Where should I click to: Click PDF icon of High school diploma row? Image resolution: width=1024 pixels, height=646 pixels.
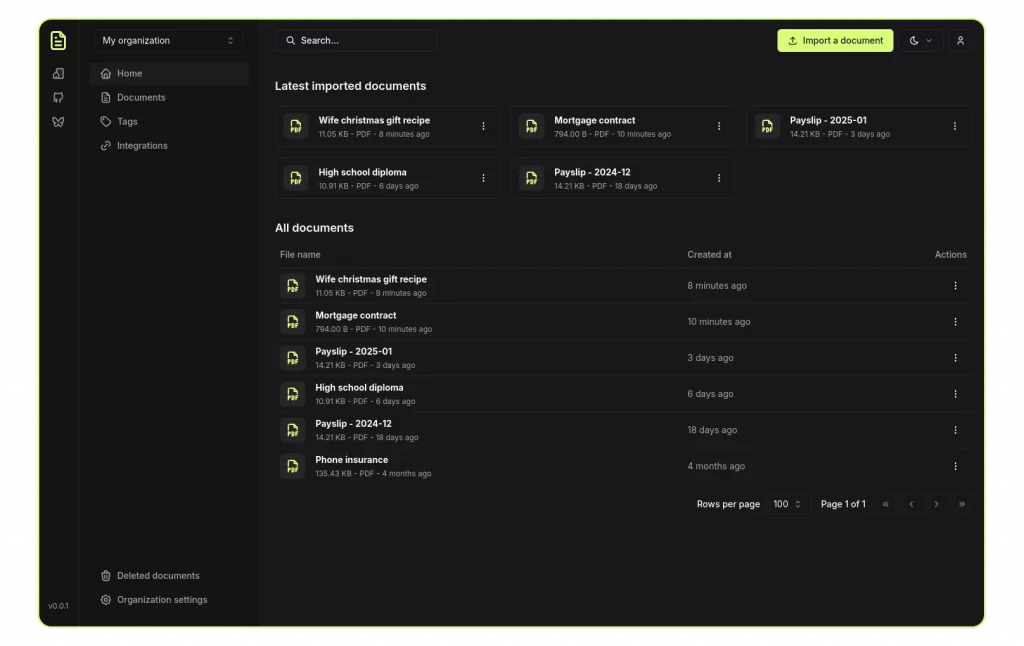293,394
